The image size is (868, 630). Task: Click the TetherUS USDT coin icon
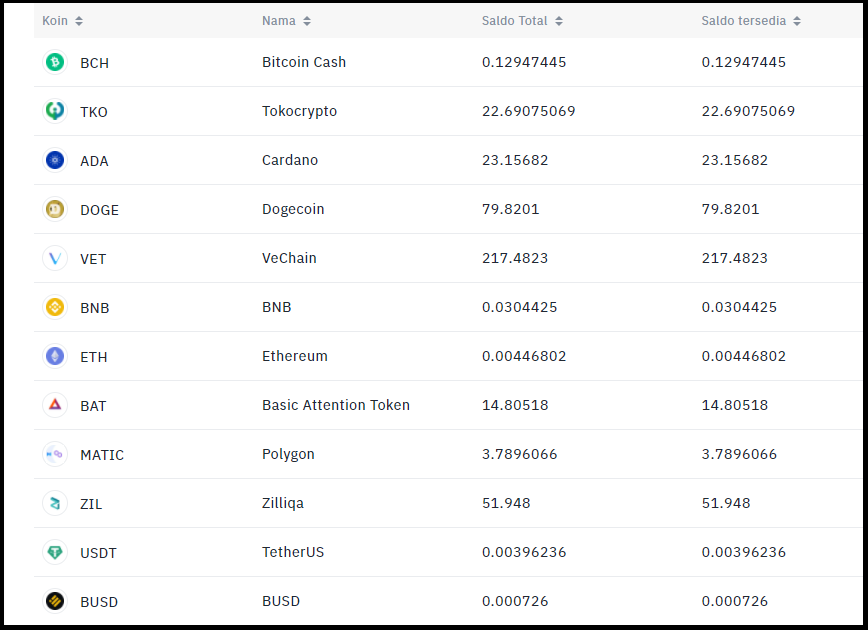pos(55,552)
